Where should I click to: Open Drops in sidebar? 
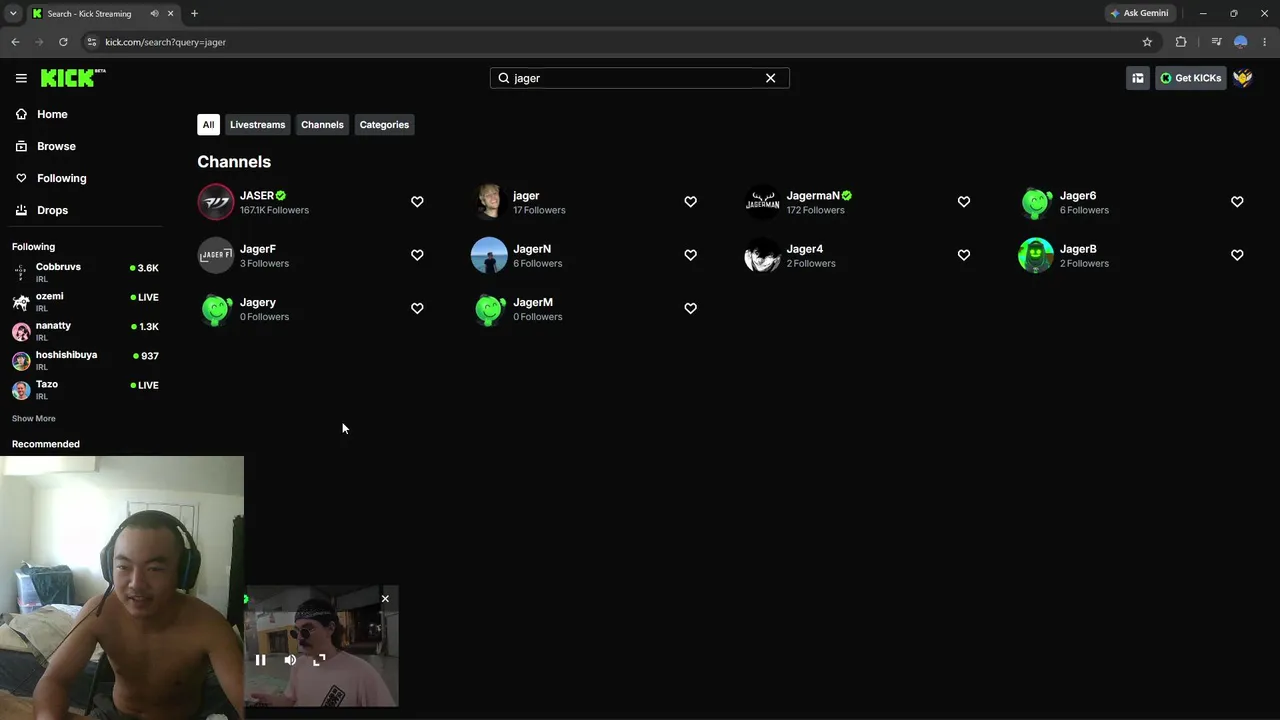click(42, 210)
